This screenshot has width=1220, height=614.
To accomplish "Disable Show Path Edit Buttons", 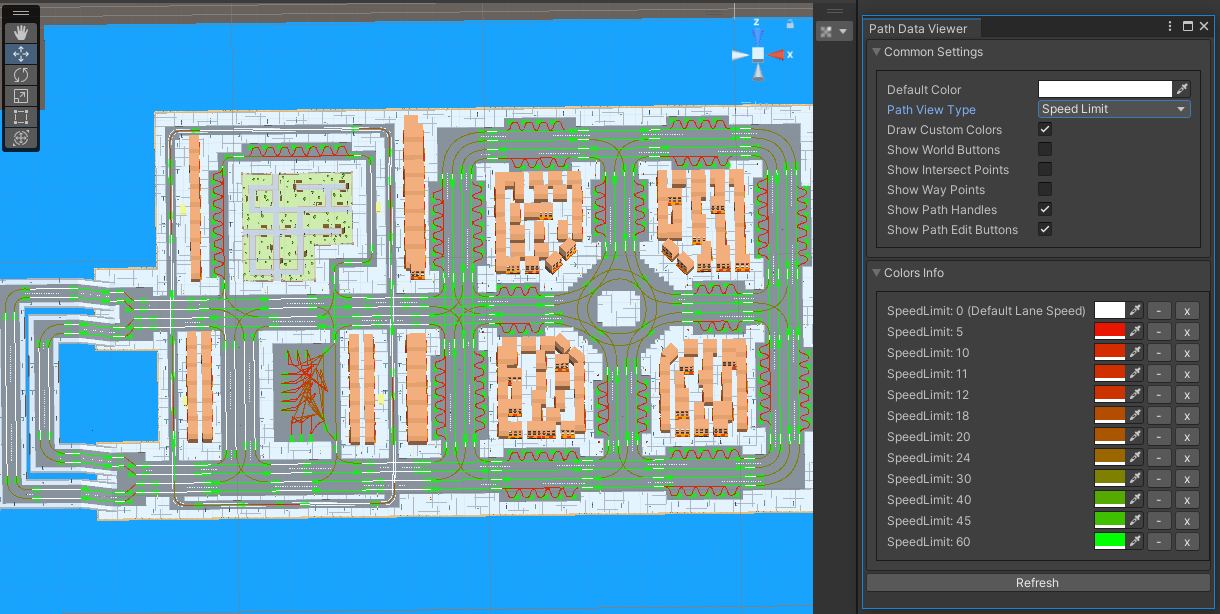I will coord(1045,230).
